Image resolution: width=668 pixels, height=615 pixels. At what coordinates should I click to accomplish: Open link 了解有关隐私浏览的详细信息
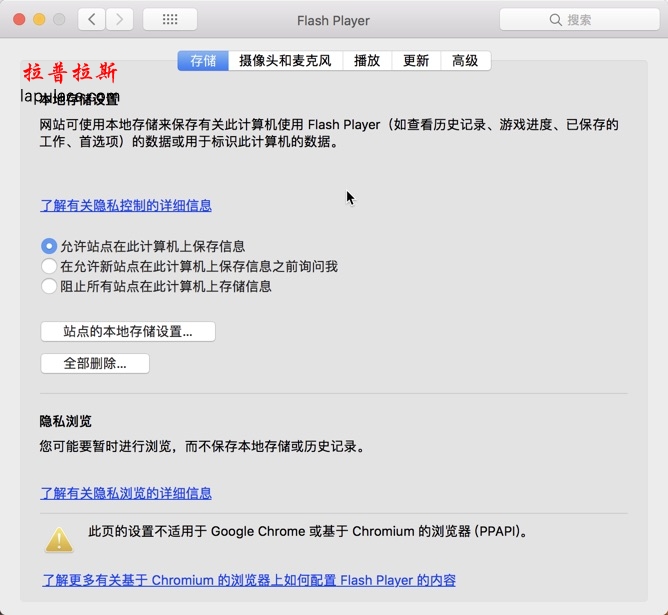(x=126, y=493)
